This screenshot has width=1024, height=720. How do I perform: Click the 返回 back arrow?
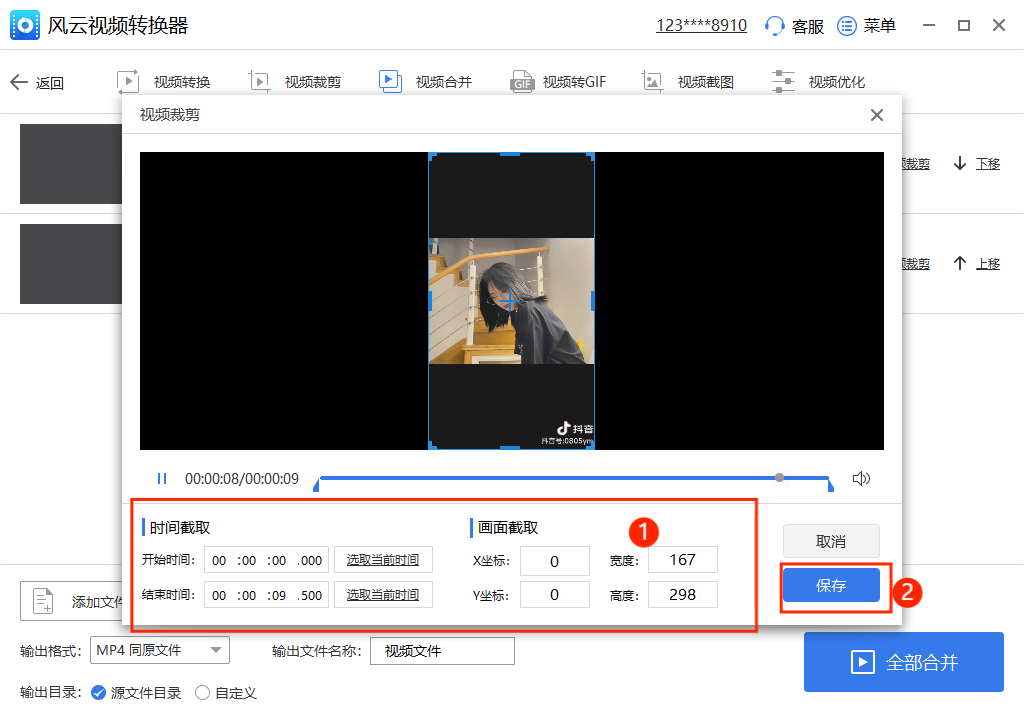37,81
